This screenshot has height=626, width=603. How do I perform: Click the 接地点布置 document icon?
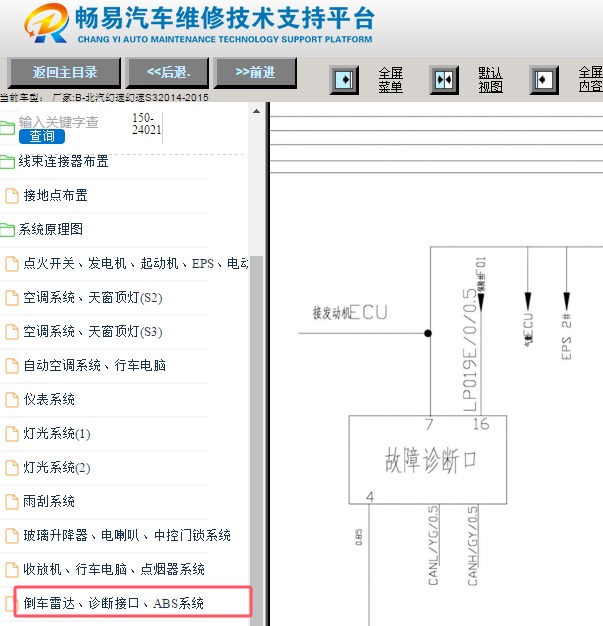coord(12,196)
